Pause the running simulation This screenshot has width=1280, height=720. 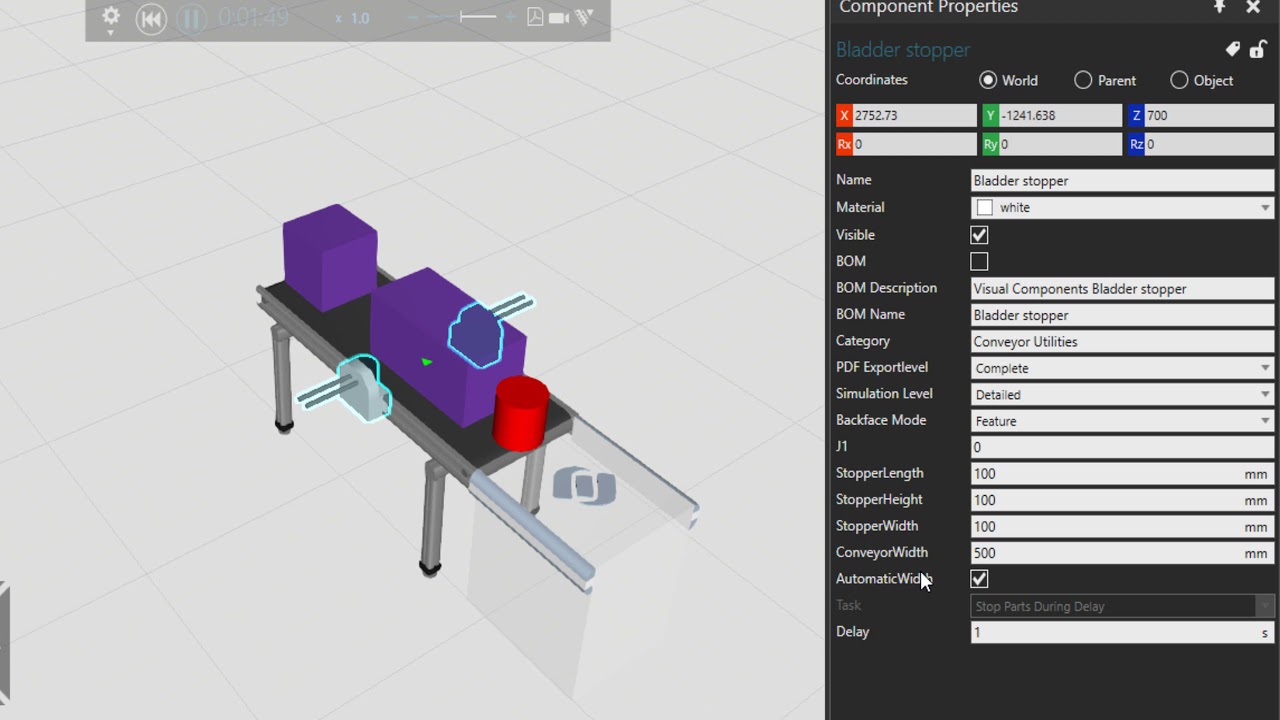coord(189,19)
